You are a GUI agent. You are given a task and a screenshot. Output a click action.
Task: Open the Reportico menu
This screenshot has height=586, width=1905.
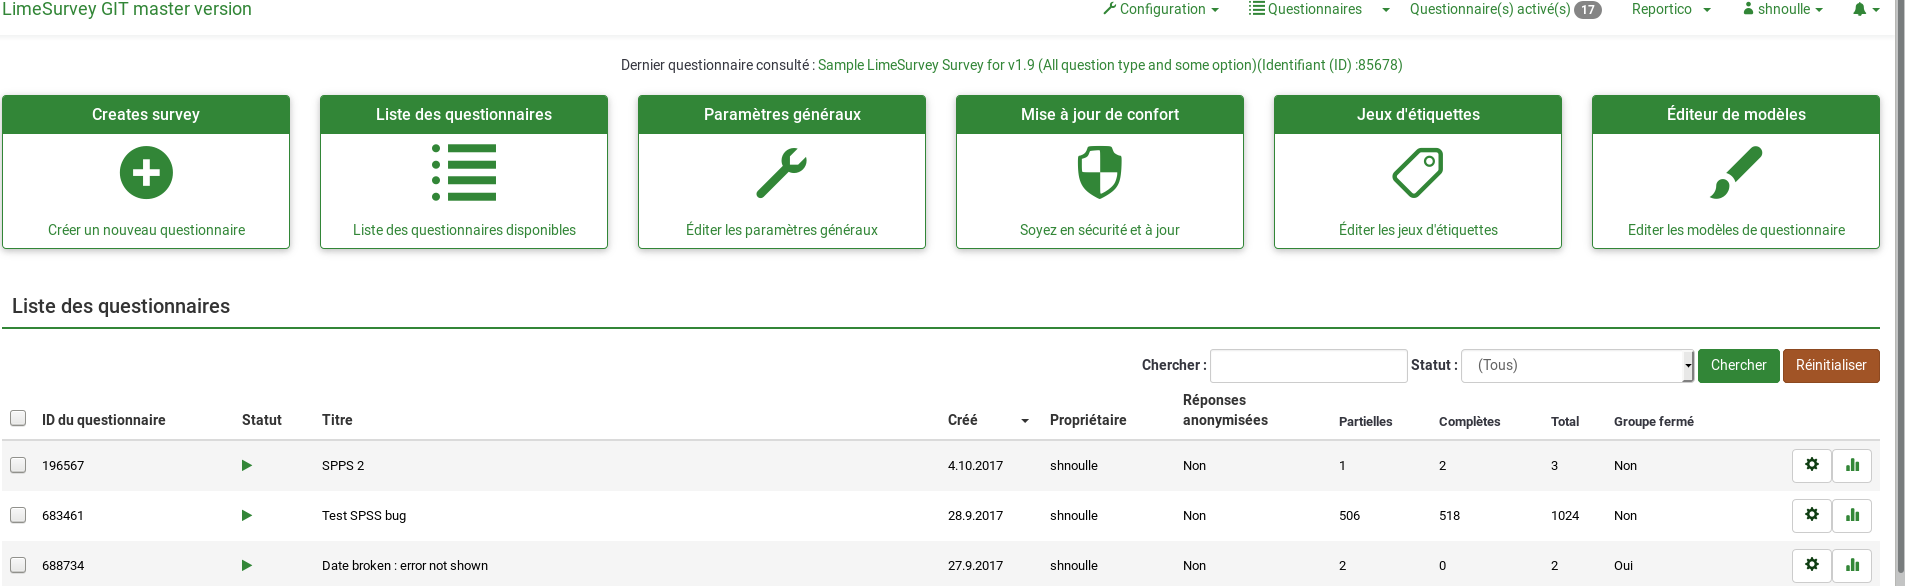[x=1670, y=10]
